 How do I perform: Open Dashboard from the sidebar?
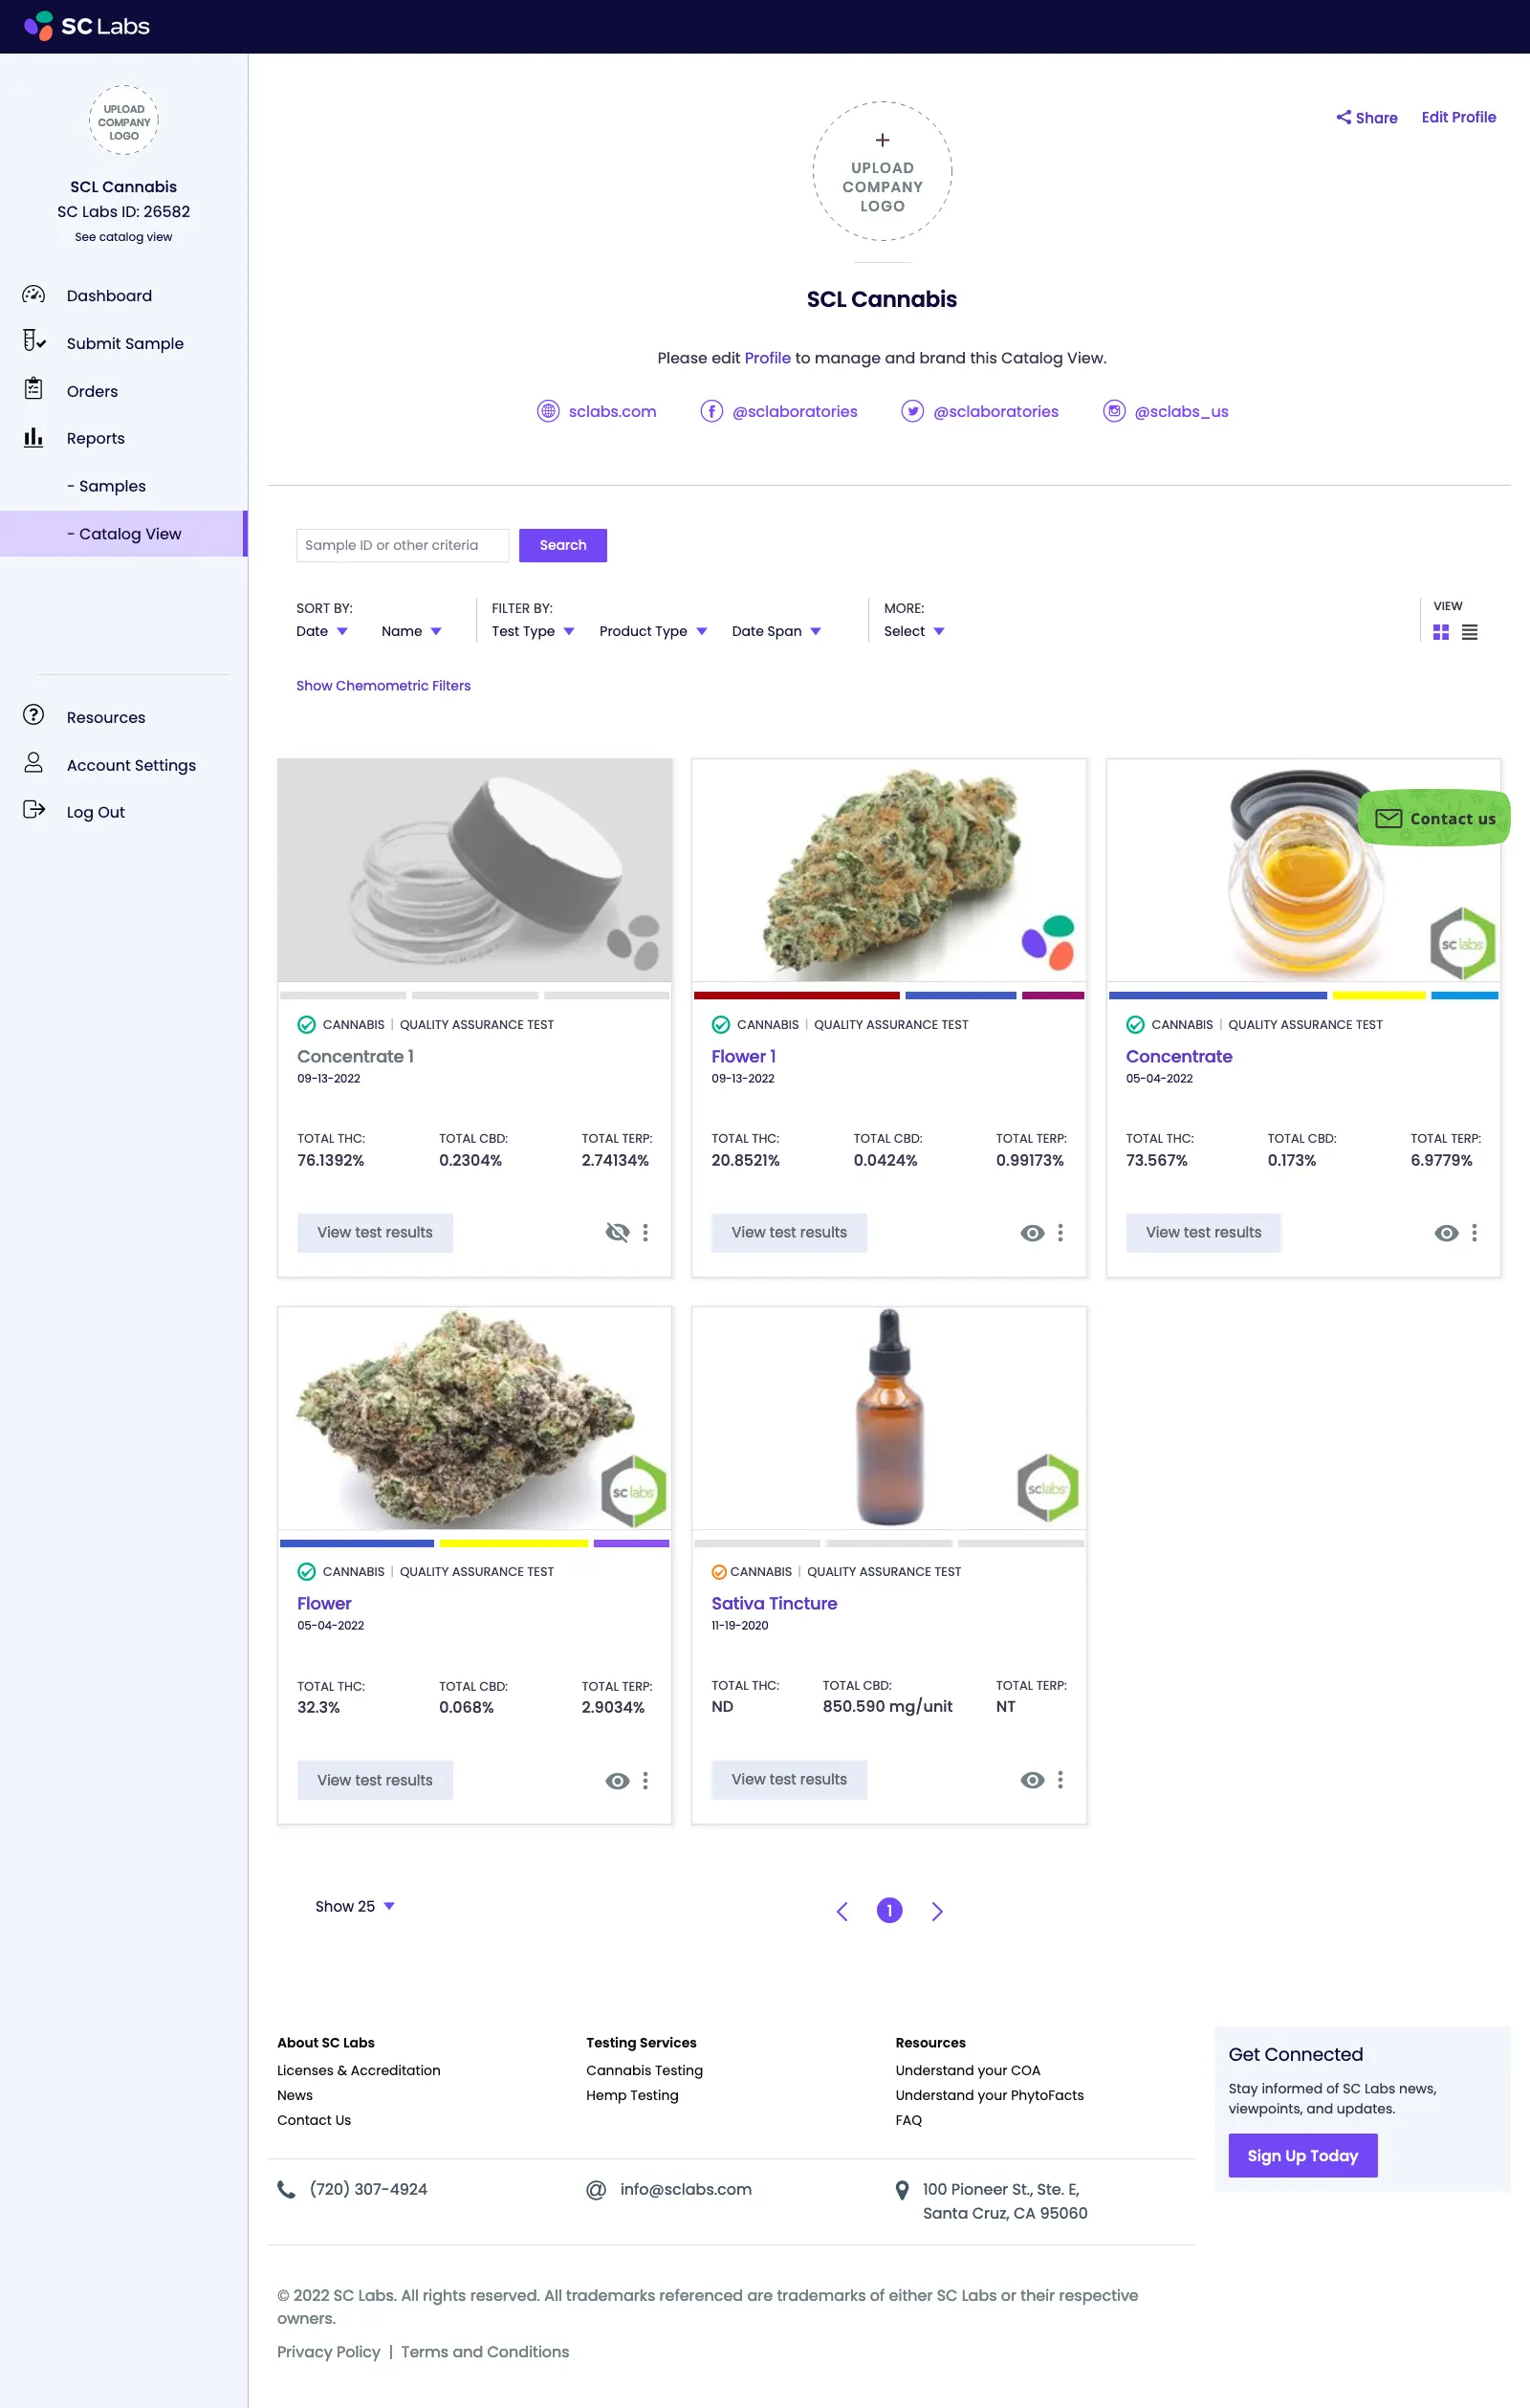tap(109, 296)
